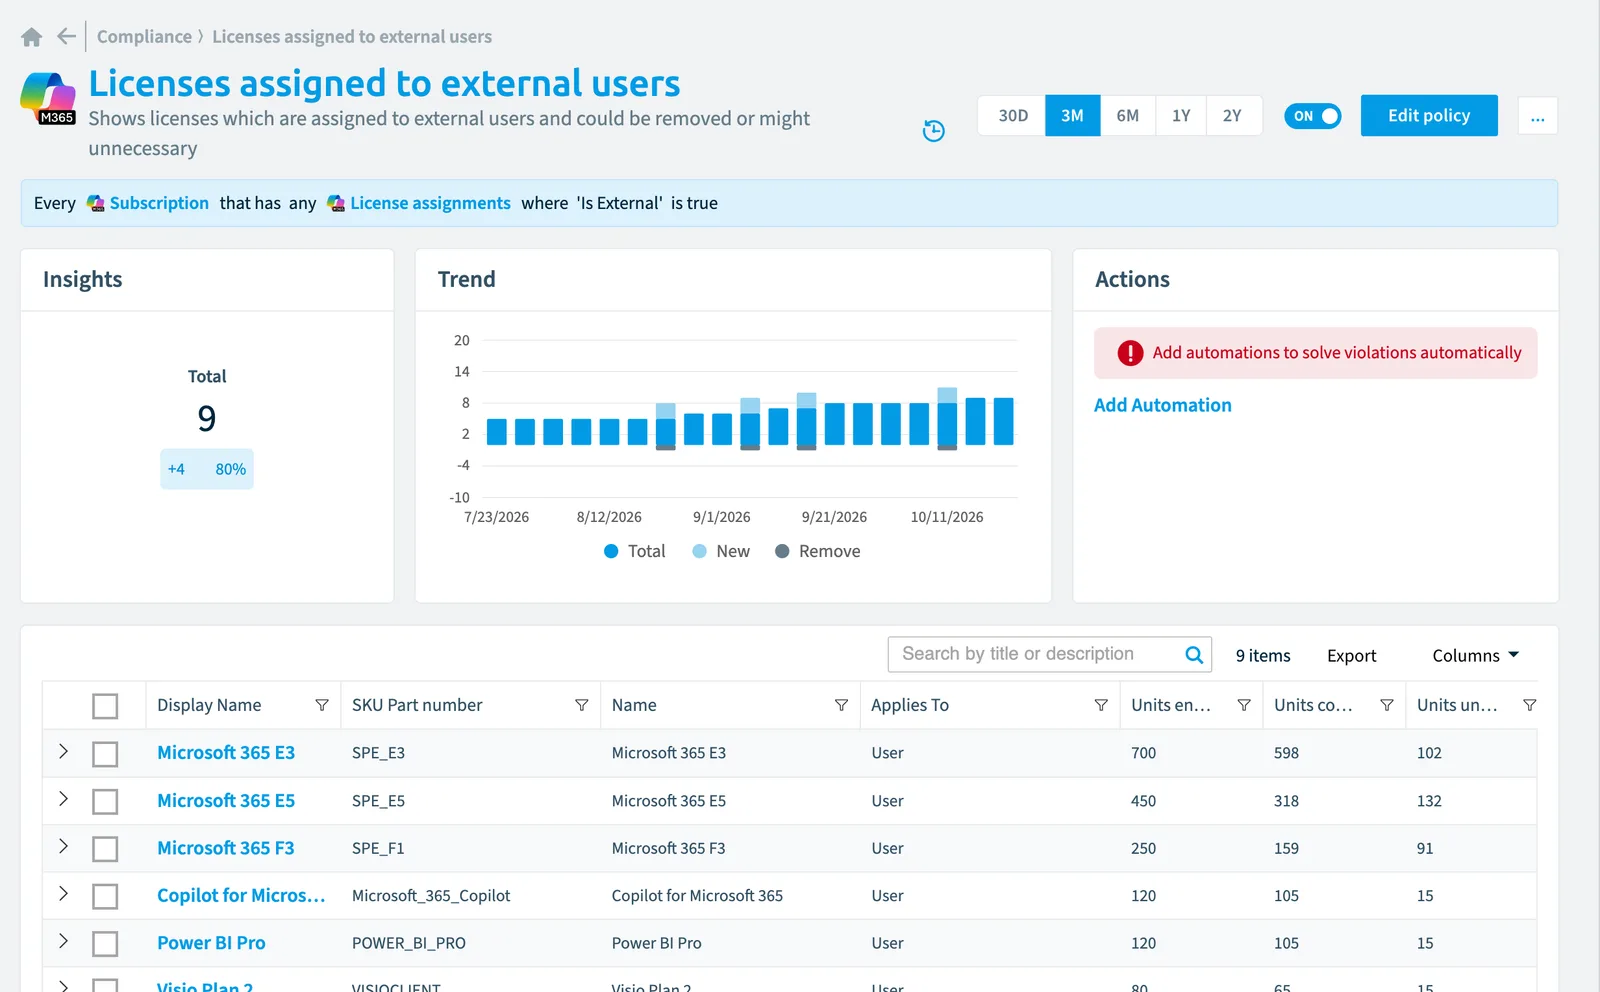1600x992 pixels.
Task: Click the red warning icon in Actions
Action: (1130, 353)
